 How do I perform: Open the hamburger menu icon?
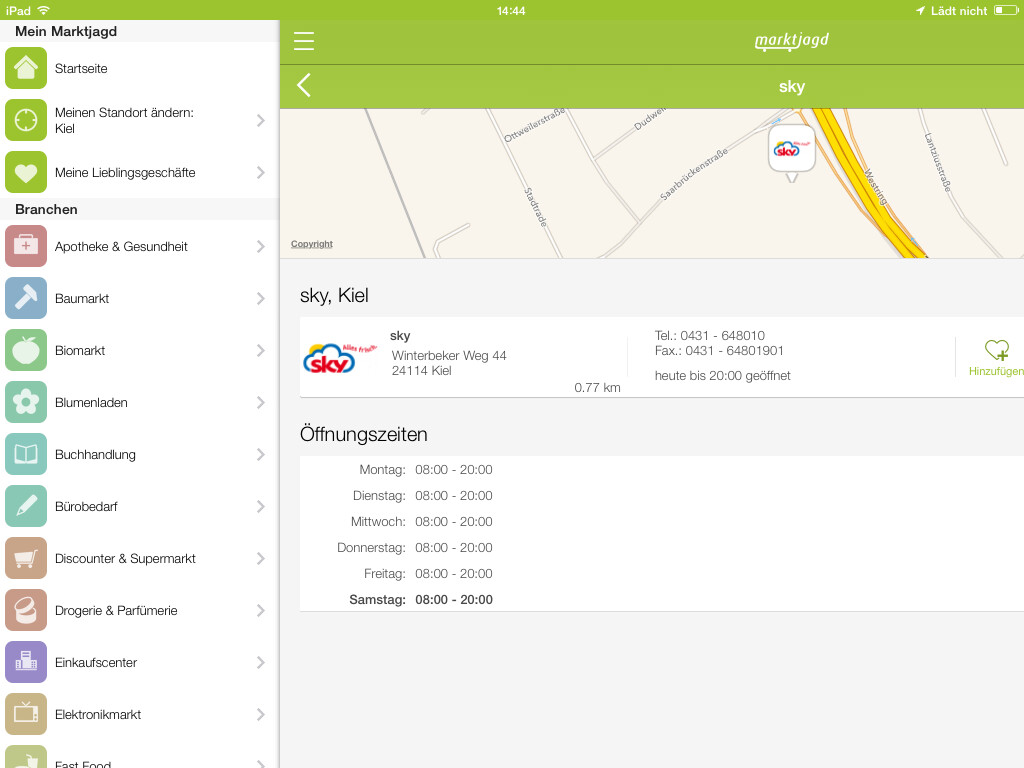(304, 41)
